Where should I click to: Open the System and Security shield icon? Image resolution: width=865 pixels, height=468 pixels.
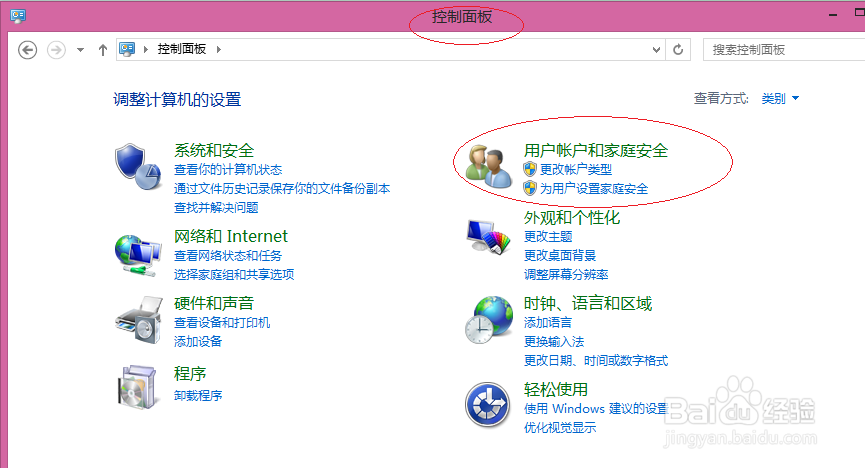(138, 167)
